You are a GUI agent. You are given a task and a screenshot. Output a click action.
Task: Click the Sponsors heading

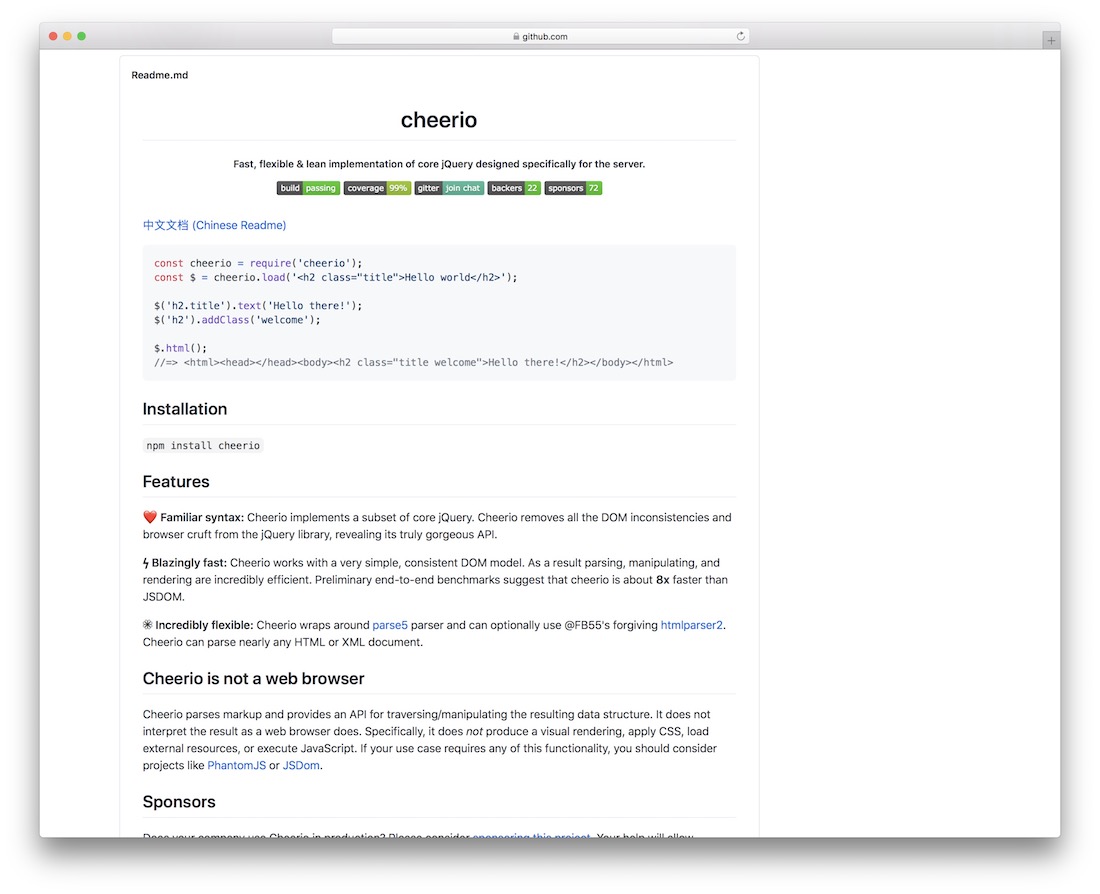(179, 802)
